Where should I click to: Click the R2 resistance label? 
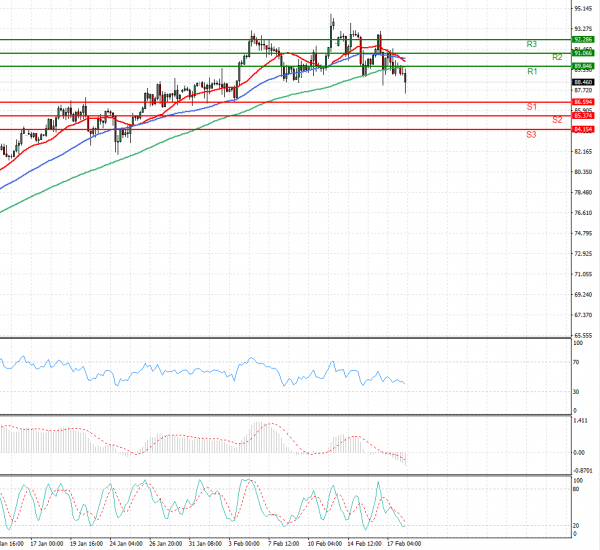(x=557, y=57)
